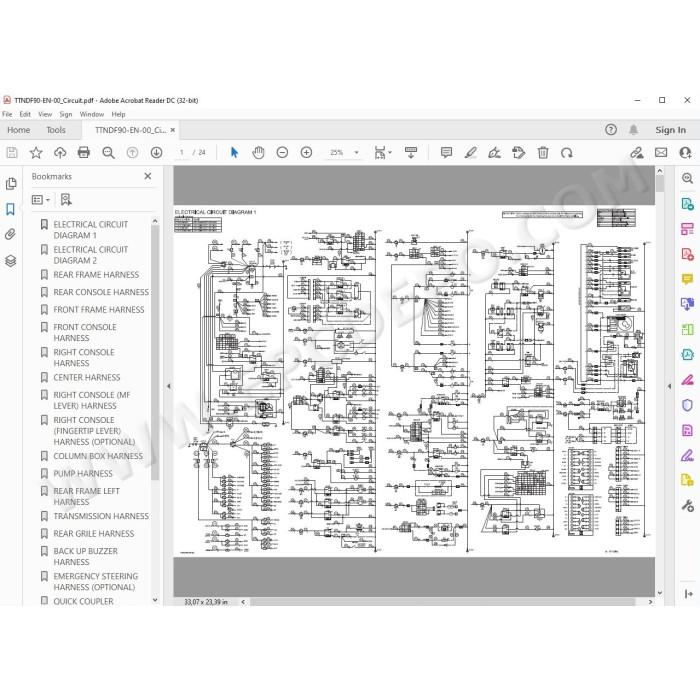Viewport: 700px width, 700px height.
Task: Open the sign document pen tool
Action: pos(494,153)
